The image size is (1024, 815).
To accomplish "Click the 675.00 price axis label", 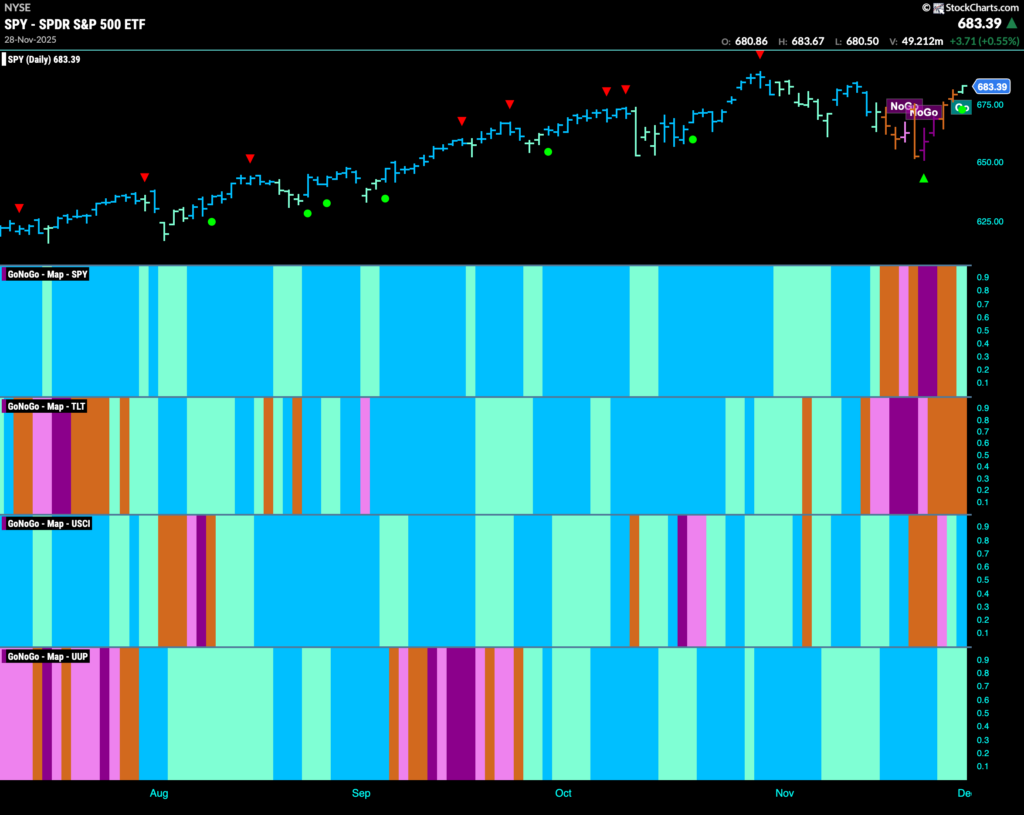I will point(990,104).
